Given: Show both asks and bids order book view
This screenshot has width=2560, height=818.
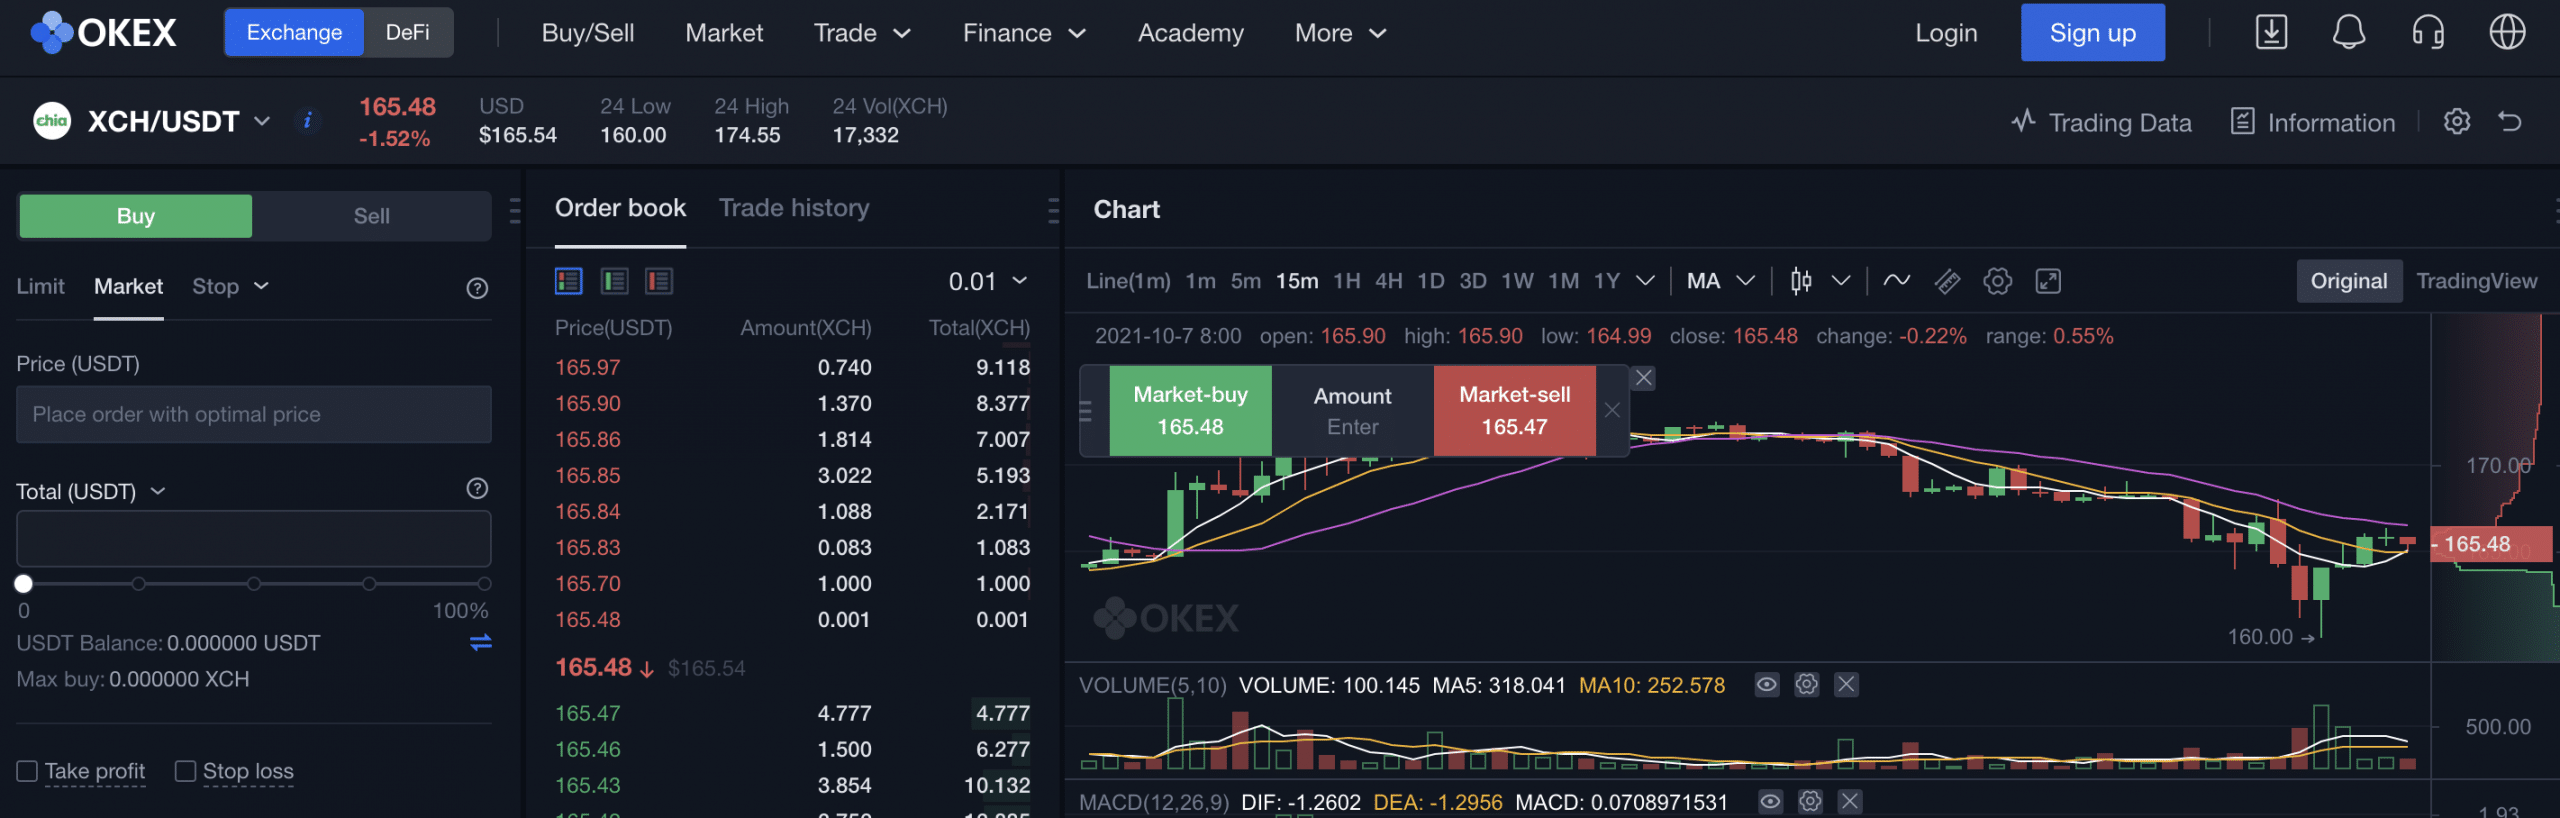Looking at the screenshot, I should tap(569, 281).
